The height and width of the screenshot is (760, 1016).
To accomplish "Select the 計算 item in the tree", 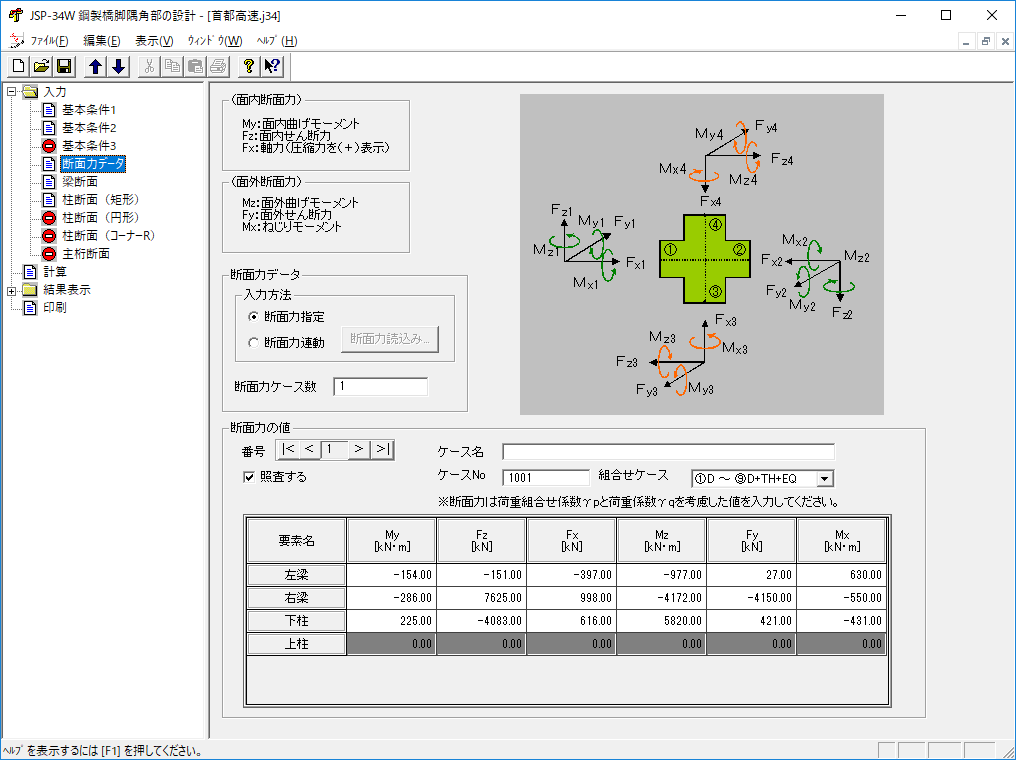I will pyautogui.click(x=55, y=272).
